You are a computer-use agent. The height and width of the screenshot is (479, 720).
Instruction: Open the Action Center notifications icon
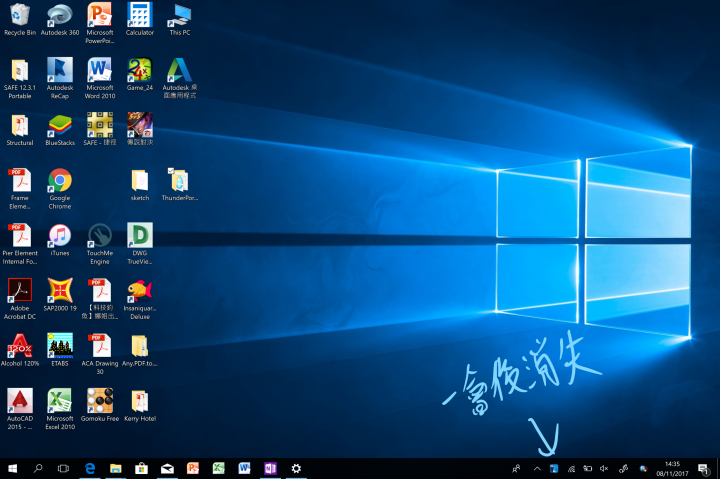point(703,468)
